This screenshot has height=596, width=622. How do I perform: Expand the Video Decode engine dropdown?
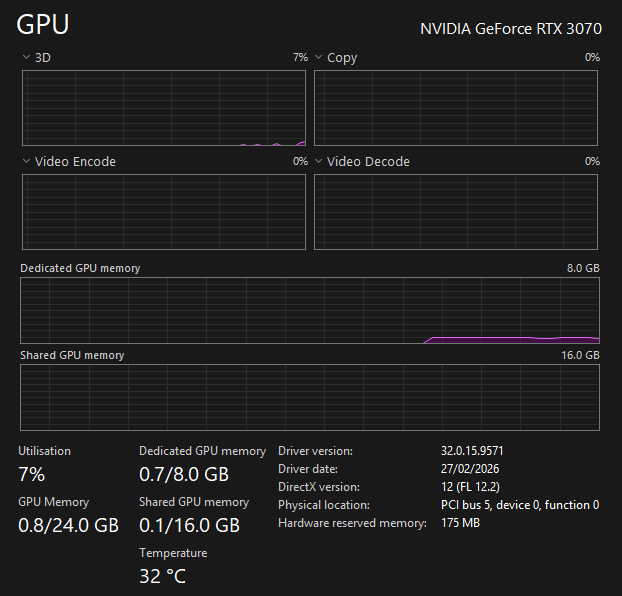point(319,162)
